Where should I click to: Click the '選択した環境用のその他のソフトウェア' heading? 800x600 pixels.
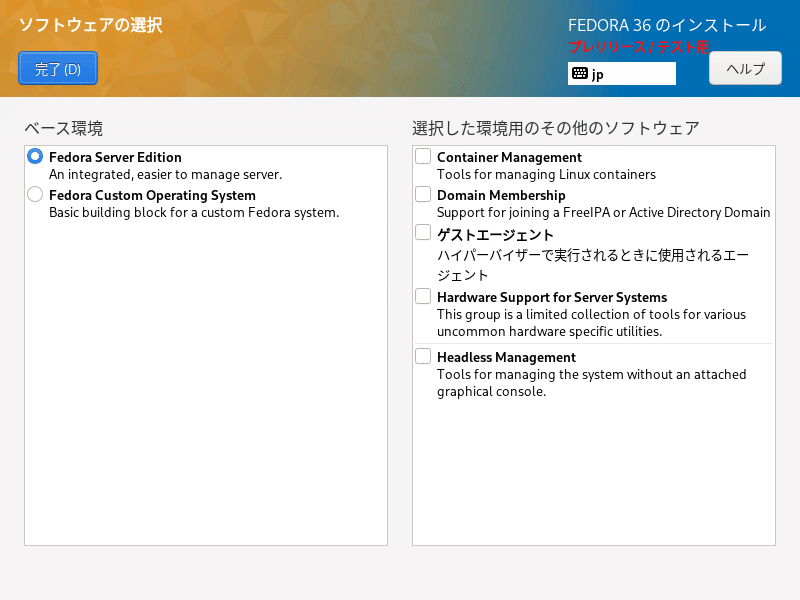click(x=555, y=128)
